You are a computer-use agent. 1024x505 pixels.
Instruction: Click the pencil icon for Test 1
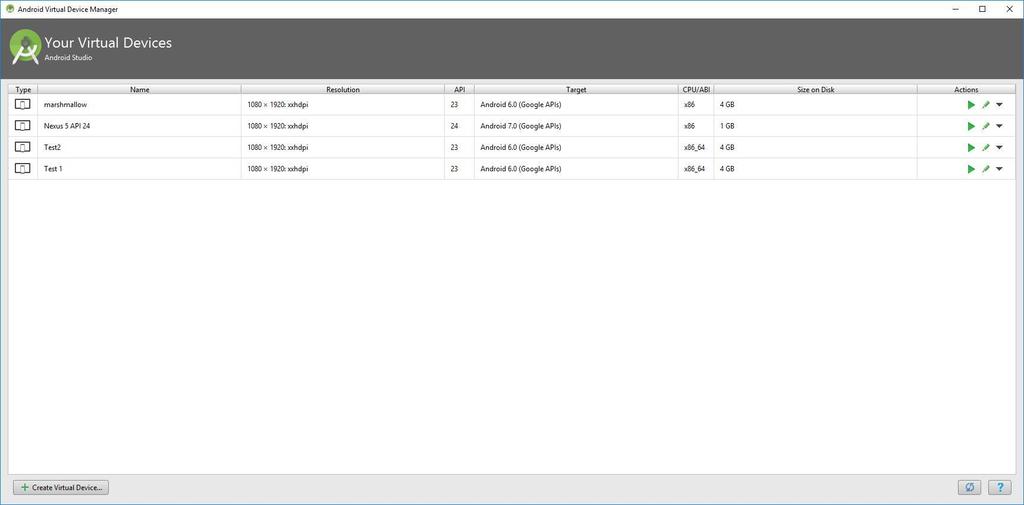pos(985,169)
